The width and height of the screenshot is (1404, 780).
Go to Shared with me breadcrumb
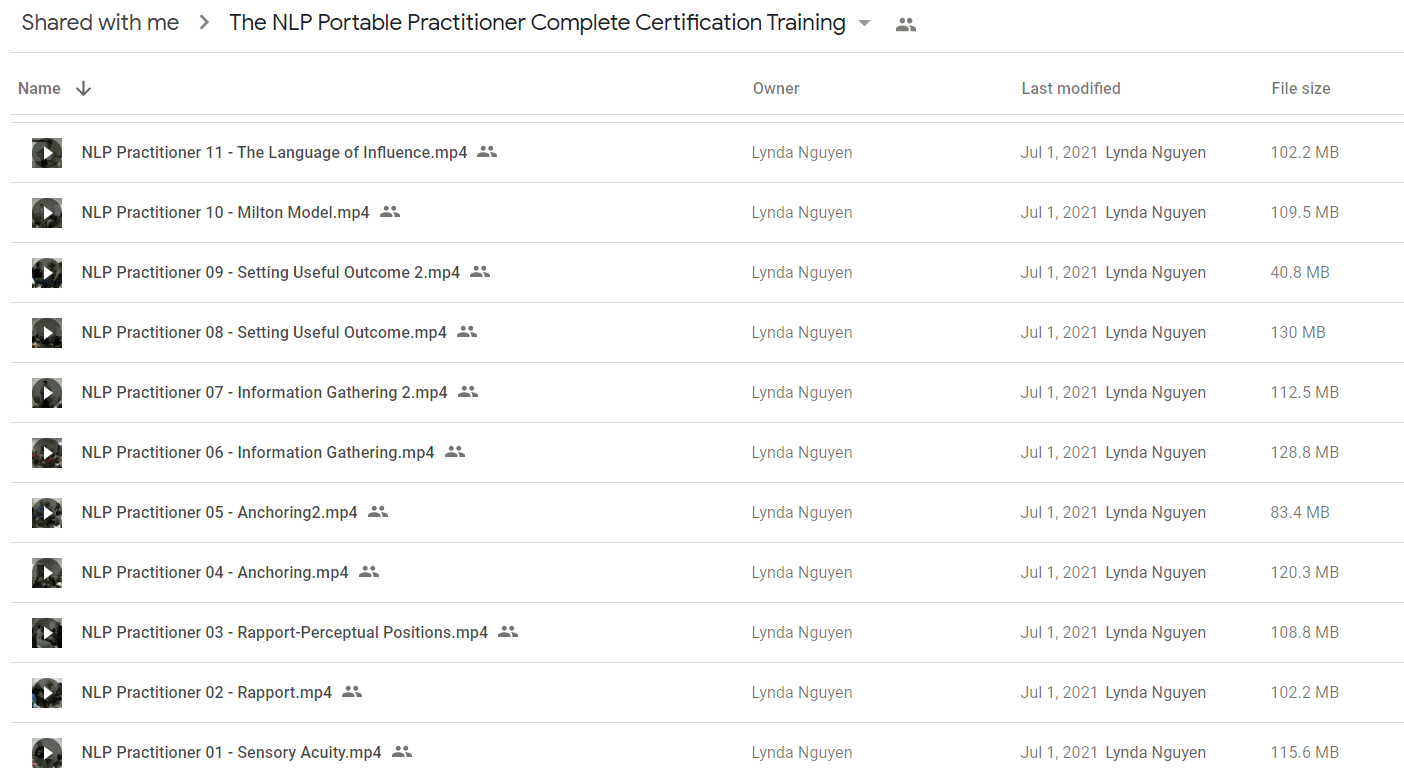click(x=100, y=23)
